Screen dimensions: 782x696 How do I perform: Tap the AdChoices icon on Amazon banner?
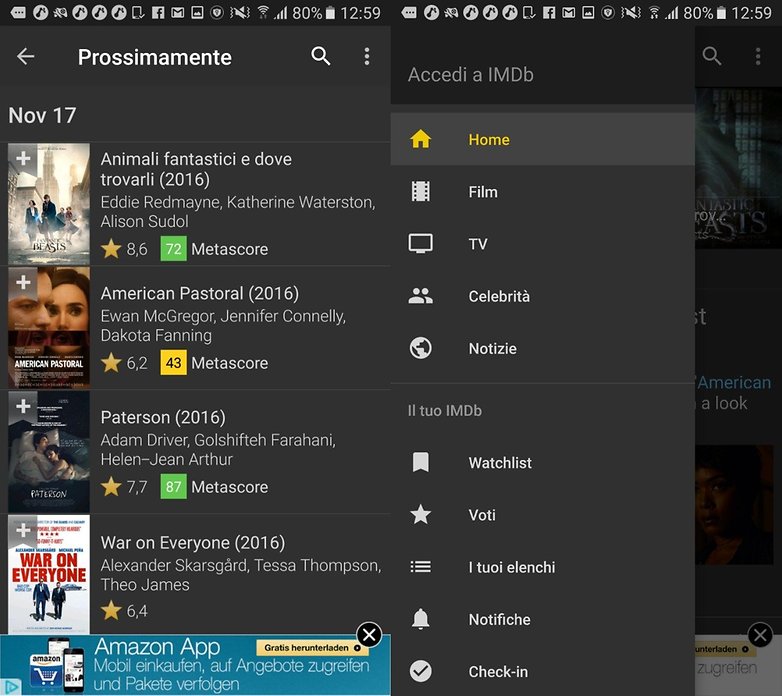coord(10,687)
